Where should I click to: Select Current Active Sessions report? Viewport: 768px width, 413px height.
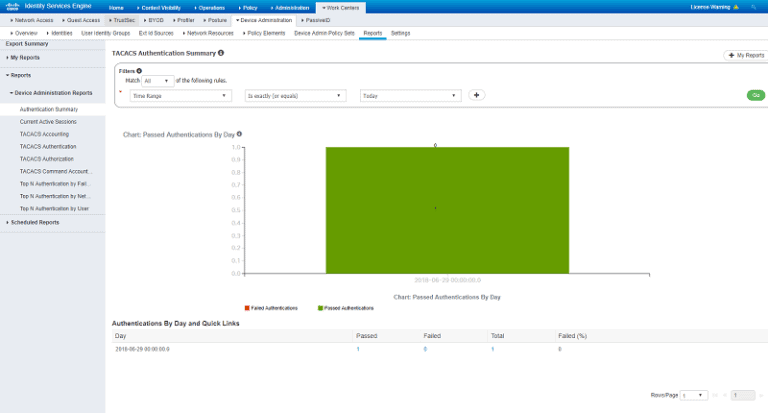[48, 121]
